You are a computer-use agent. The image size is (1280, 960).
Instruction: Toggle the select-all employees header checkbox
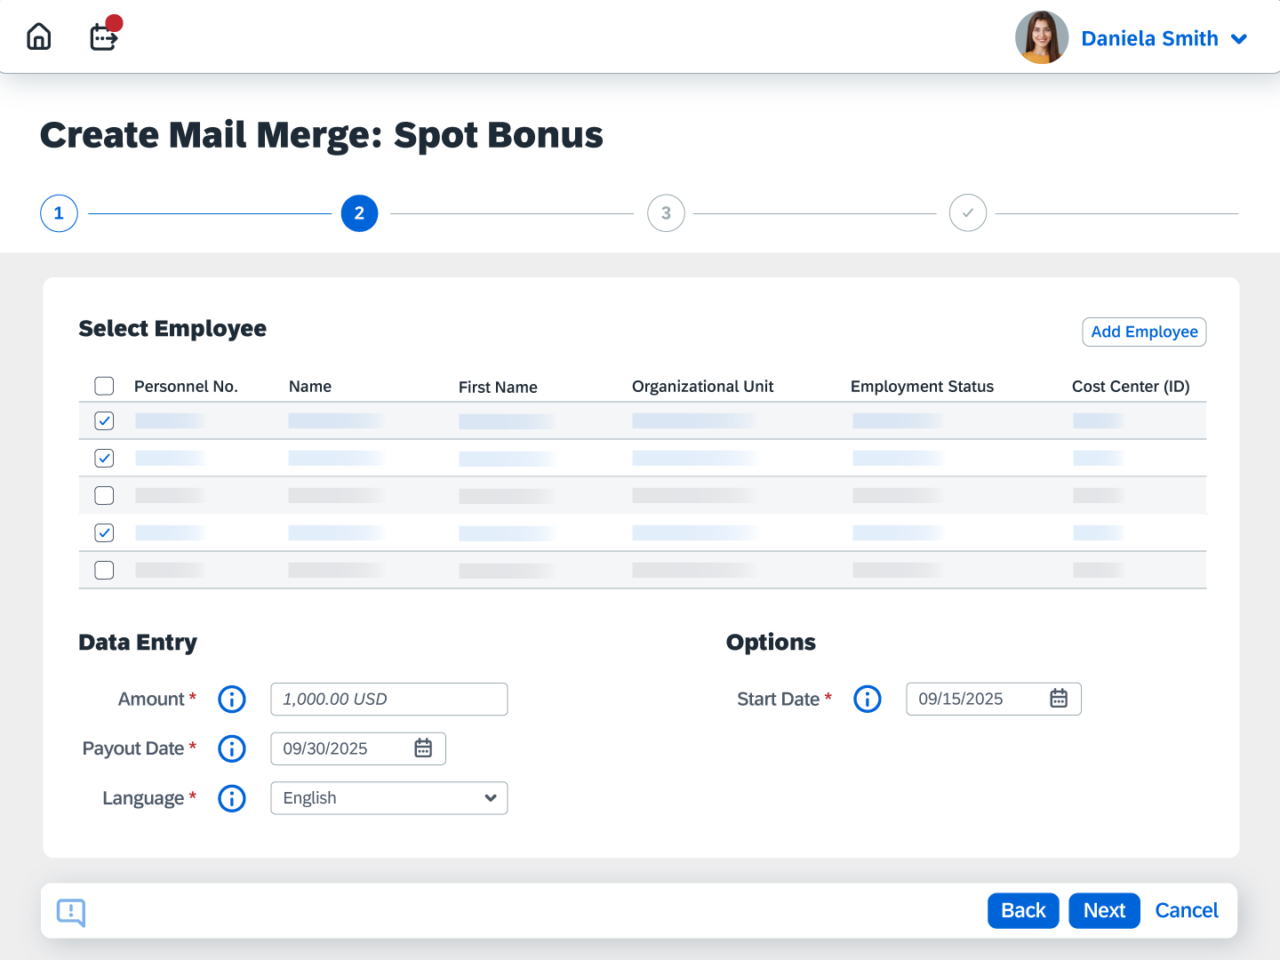(104, 386)
